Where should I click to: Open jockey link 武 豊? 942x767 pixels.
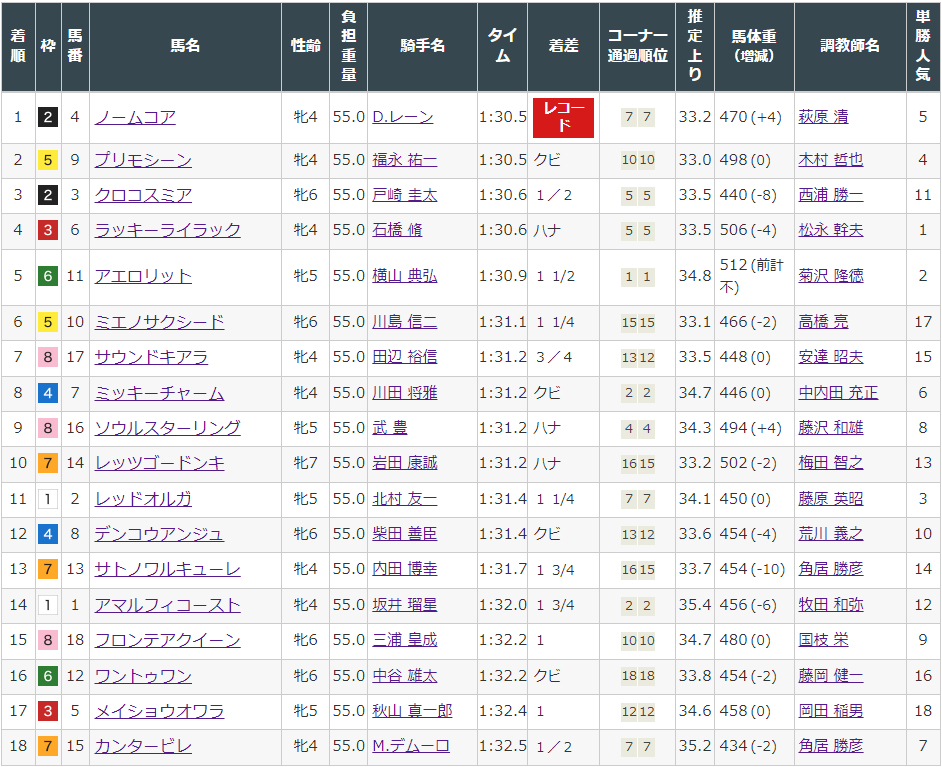pos(389,428)
